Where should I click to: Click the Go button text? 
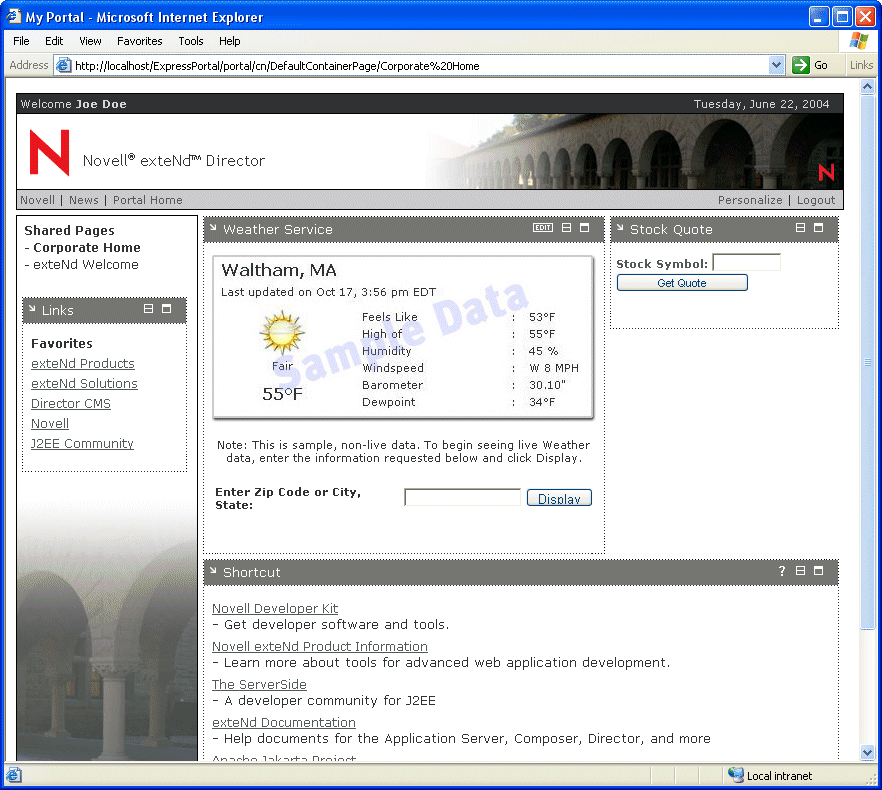821,65
